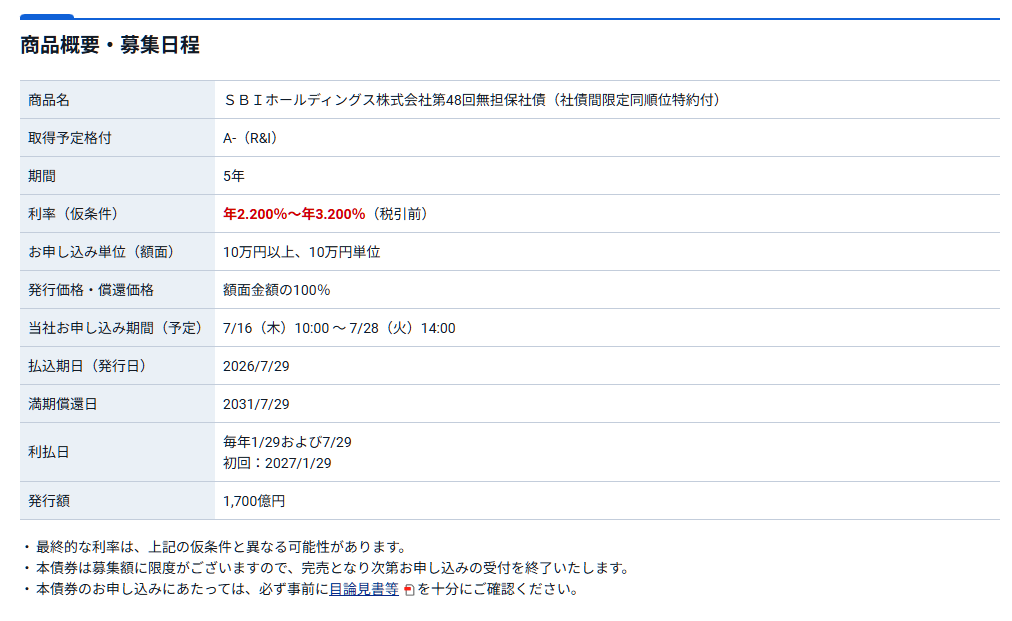
Task: Click the blue active tab indicator above heading
Action: 47,17
